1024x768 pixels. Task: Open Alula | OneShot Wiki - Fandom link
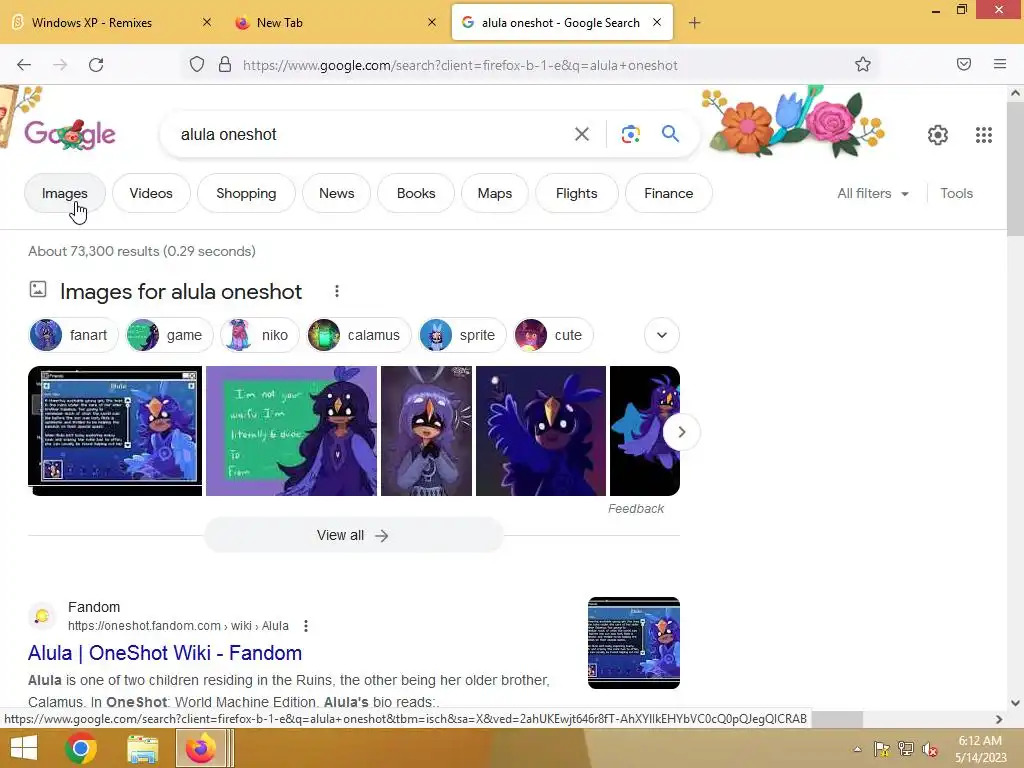(x=165, y=652)
